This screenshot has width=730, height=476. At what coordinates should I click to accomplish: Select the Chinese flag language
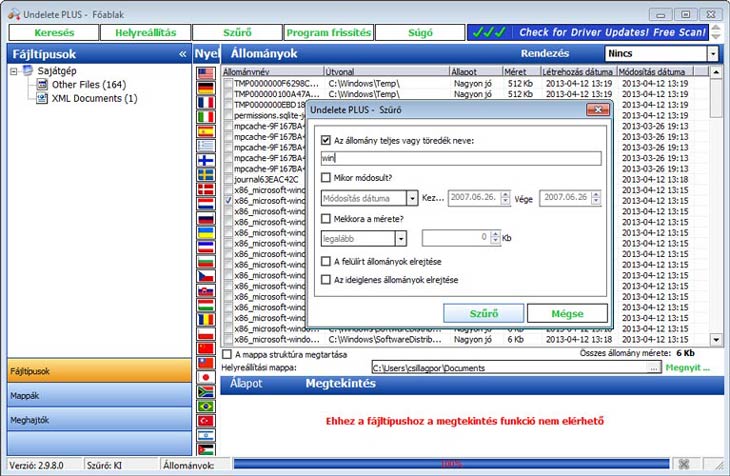[206, 348]
